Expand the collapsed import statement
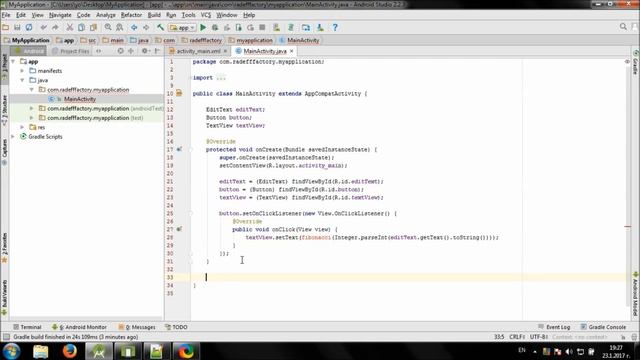 [x=220, y=78]
